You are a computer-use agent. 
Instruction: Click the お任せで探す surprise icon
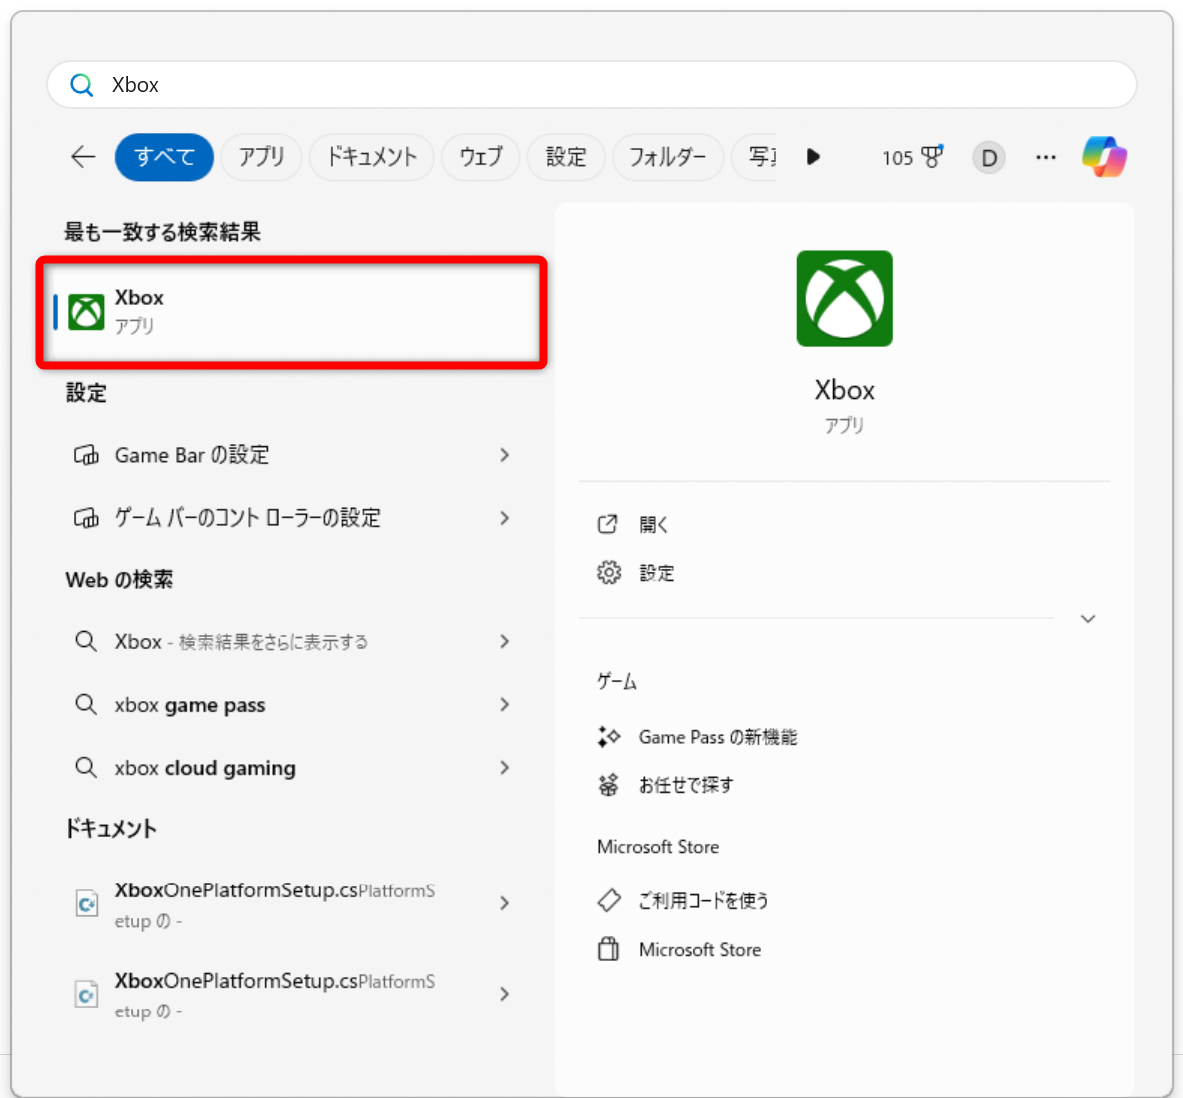click(x=608, y=785)
